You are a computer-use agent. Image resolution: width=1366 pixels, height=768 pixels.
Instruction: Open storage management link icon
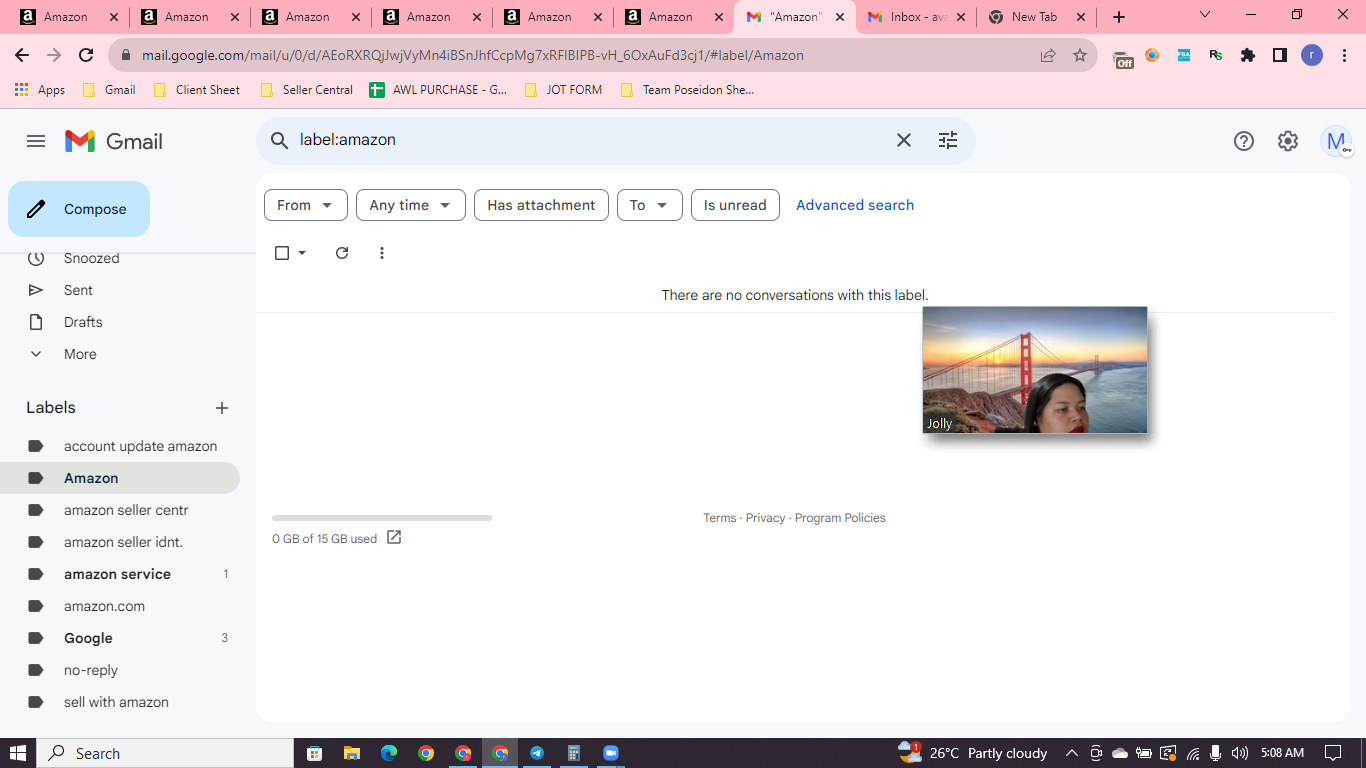tap(394, 538)
